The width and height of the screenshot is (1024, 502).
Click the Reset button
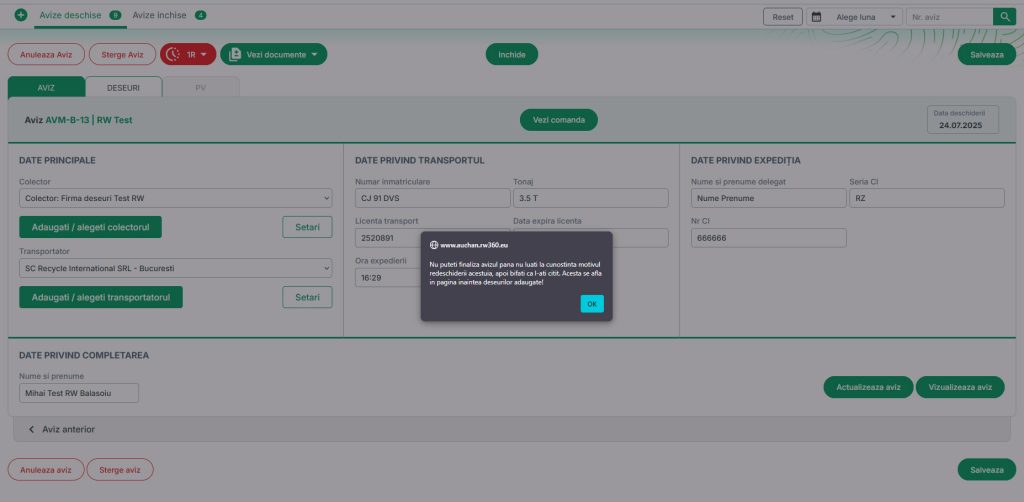coord(783,17)
